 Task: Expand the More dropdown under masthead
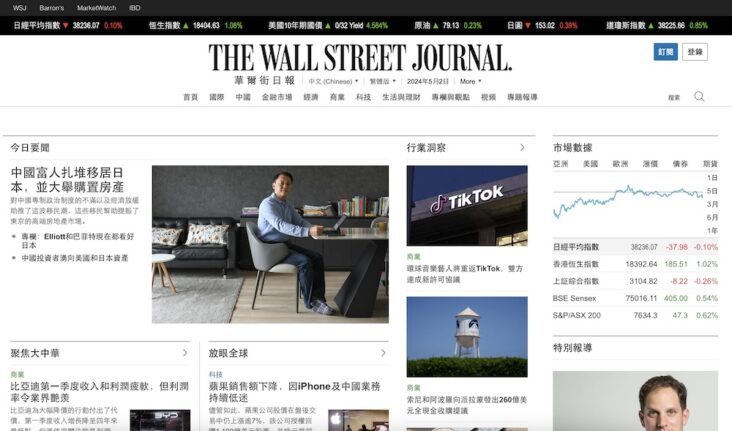click(470, 81)
